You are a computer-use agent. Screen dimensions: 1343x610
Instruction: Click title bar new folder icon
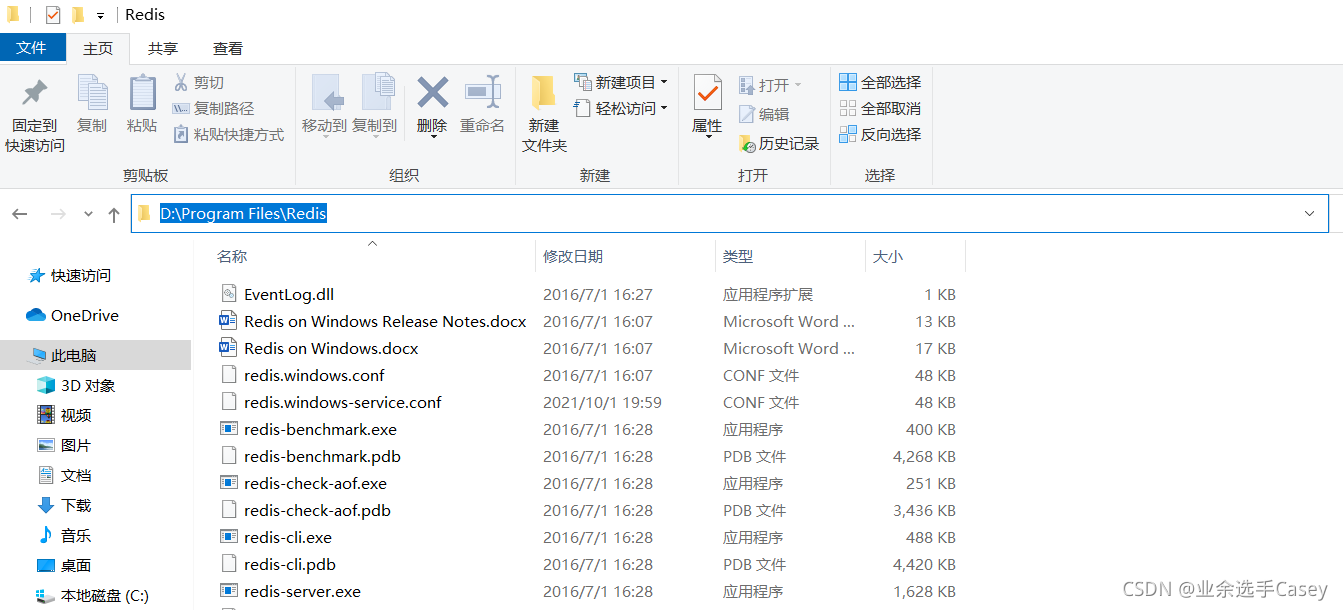click(77, 15)
